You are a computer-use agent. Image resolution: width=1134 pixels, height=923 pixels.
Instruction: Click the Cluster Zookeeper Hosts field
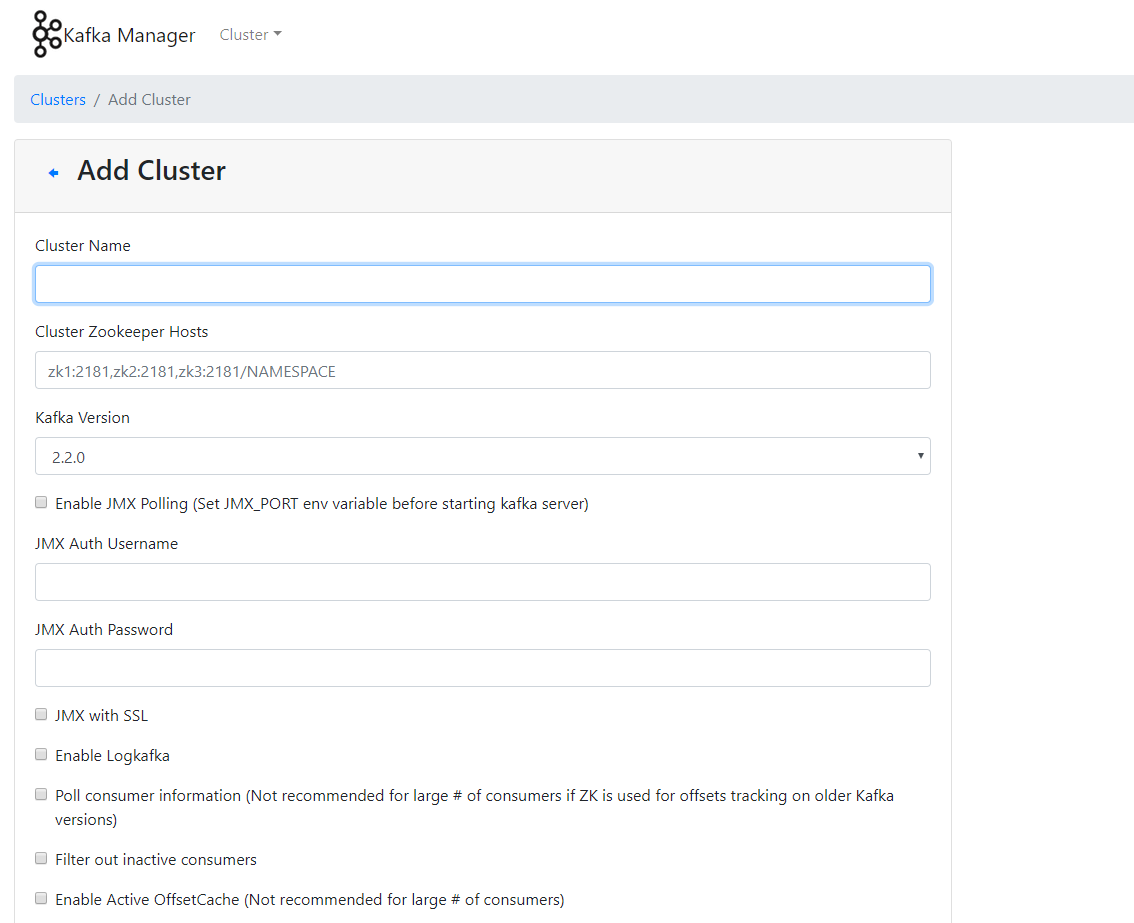tap(482, 370)
